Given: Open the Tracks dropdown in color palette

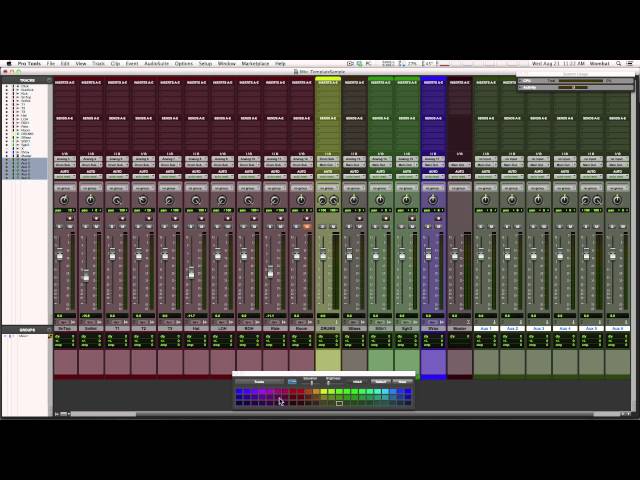Looking at the screenshot, I should point(260,382).
